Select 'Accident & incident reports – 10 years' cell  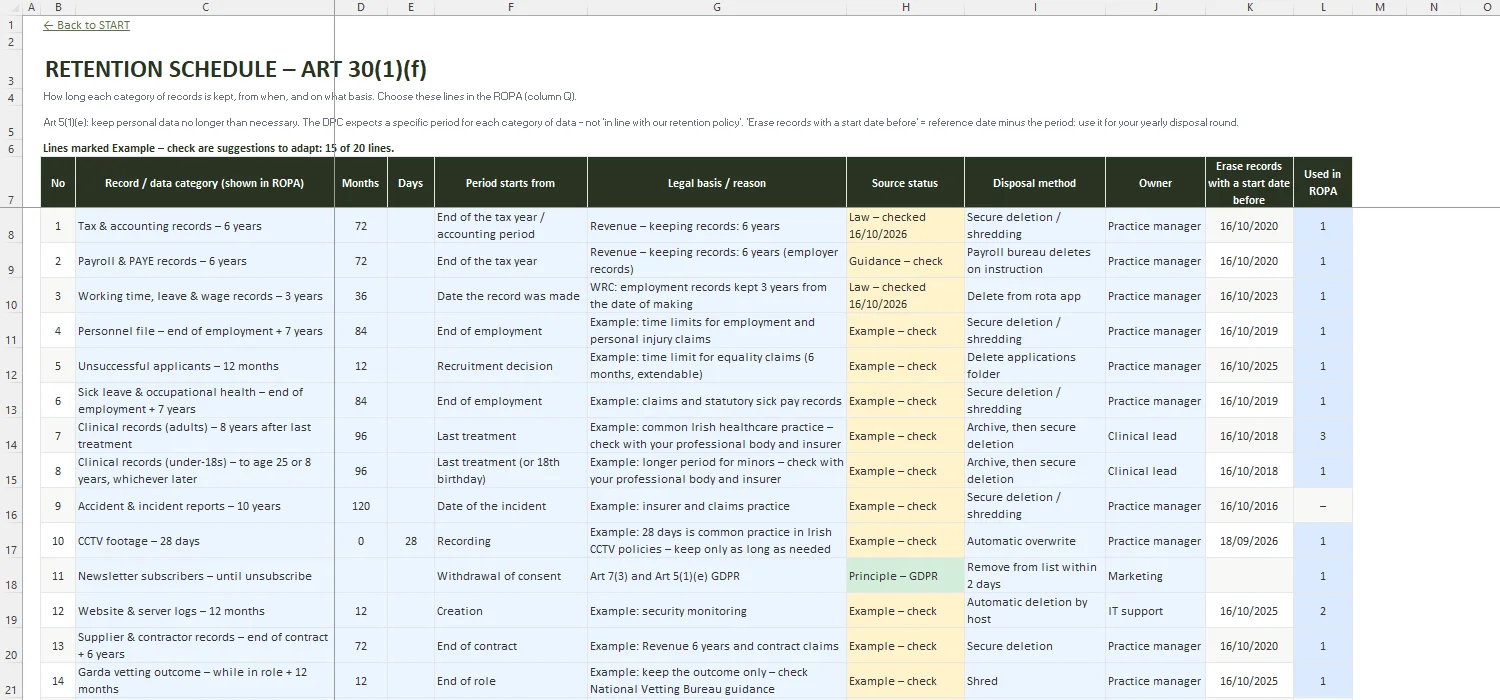pyautogui.click(x=205, y=506)
